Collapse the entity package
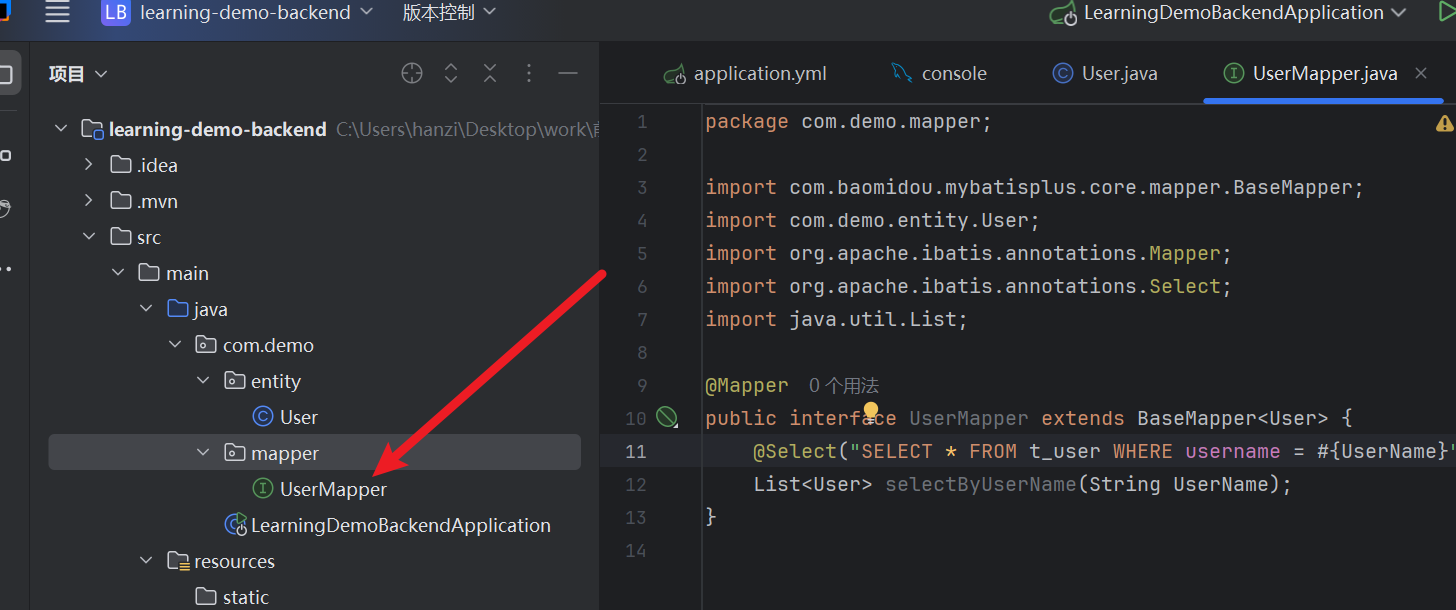 coord(204,381)
